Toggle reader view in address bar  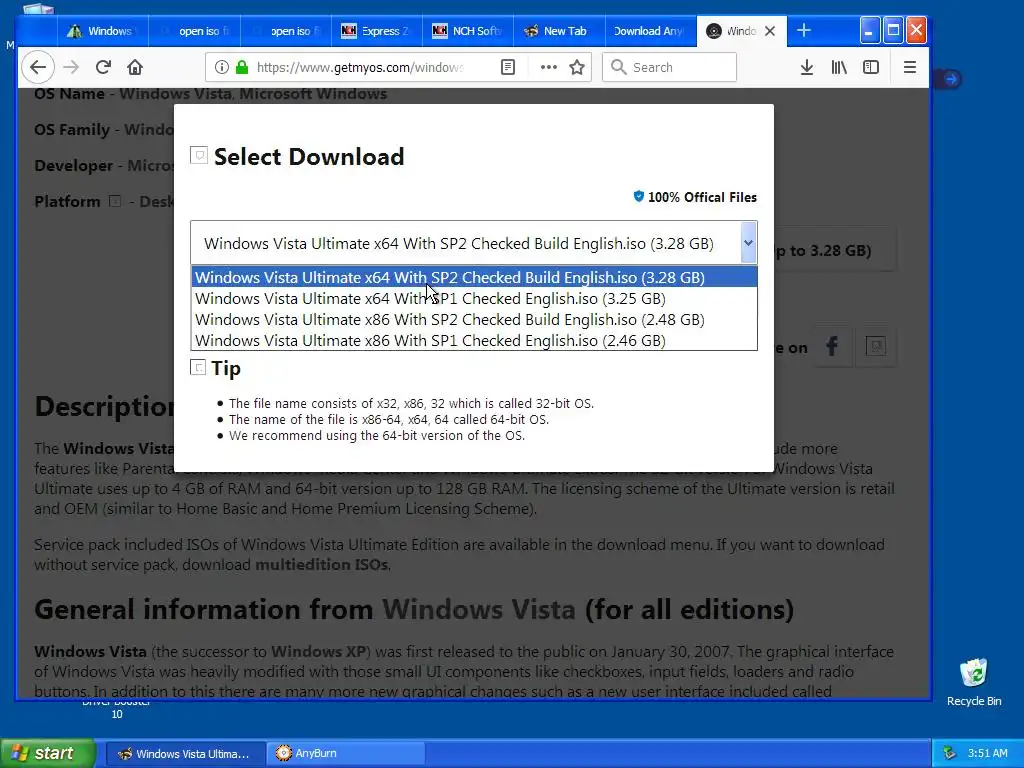(x=508, y=67)
